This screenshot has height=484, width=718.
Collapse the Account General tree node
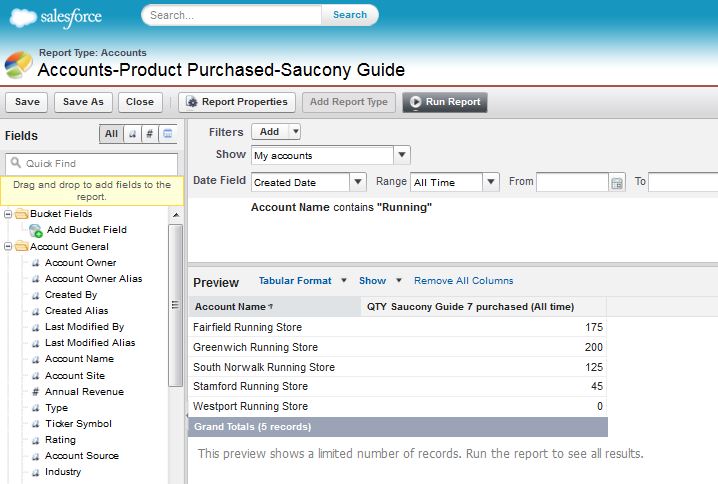[8, 246]
